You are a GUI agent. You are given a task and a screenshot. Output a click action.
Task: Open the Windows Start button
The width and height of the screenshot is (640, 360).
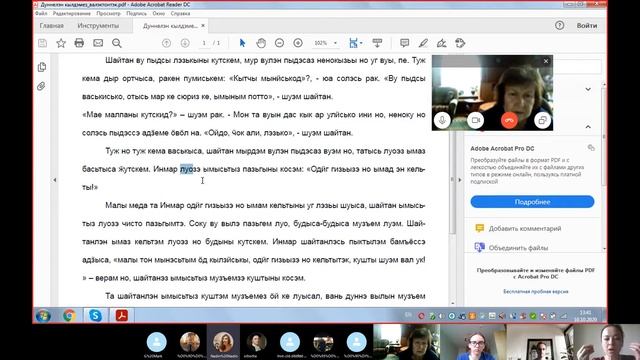(43, 316)
